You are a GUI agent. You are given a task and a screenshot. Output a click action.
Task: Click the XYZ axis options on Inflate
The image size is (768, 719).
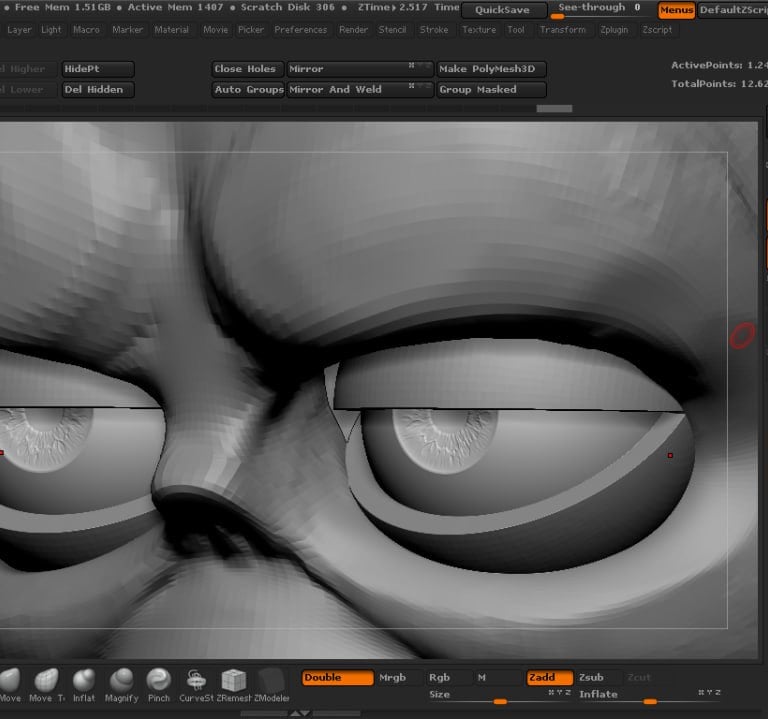click(x=709, y=692)
